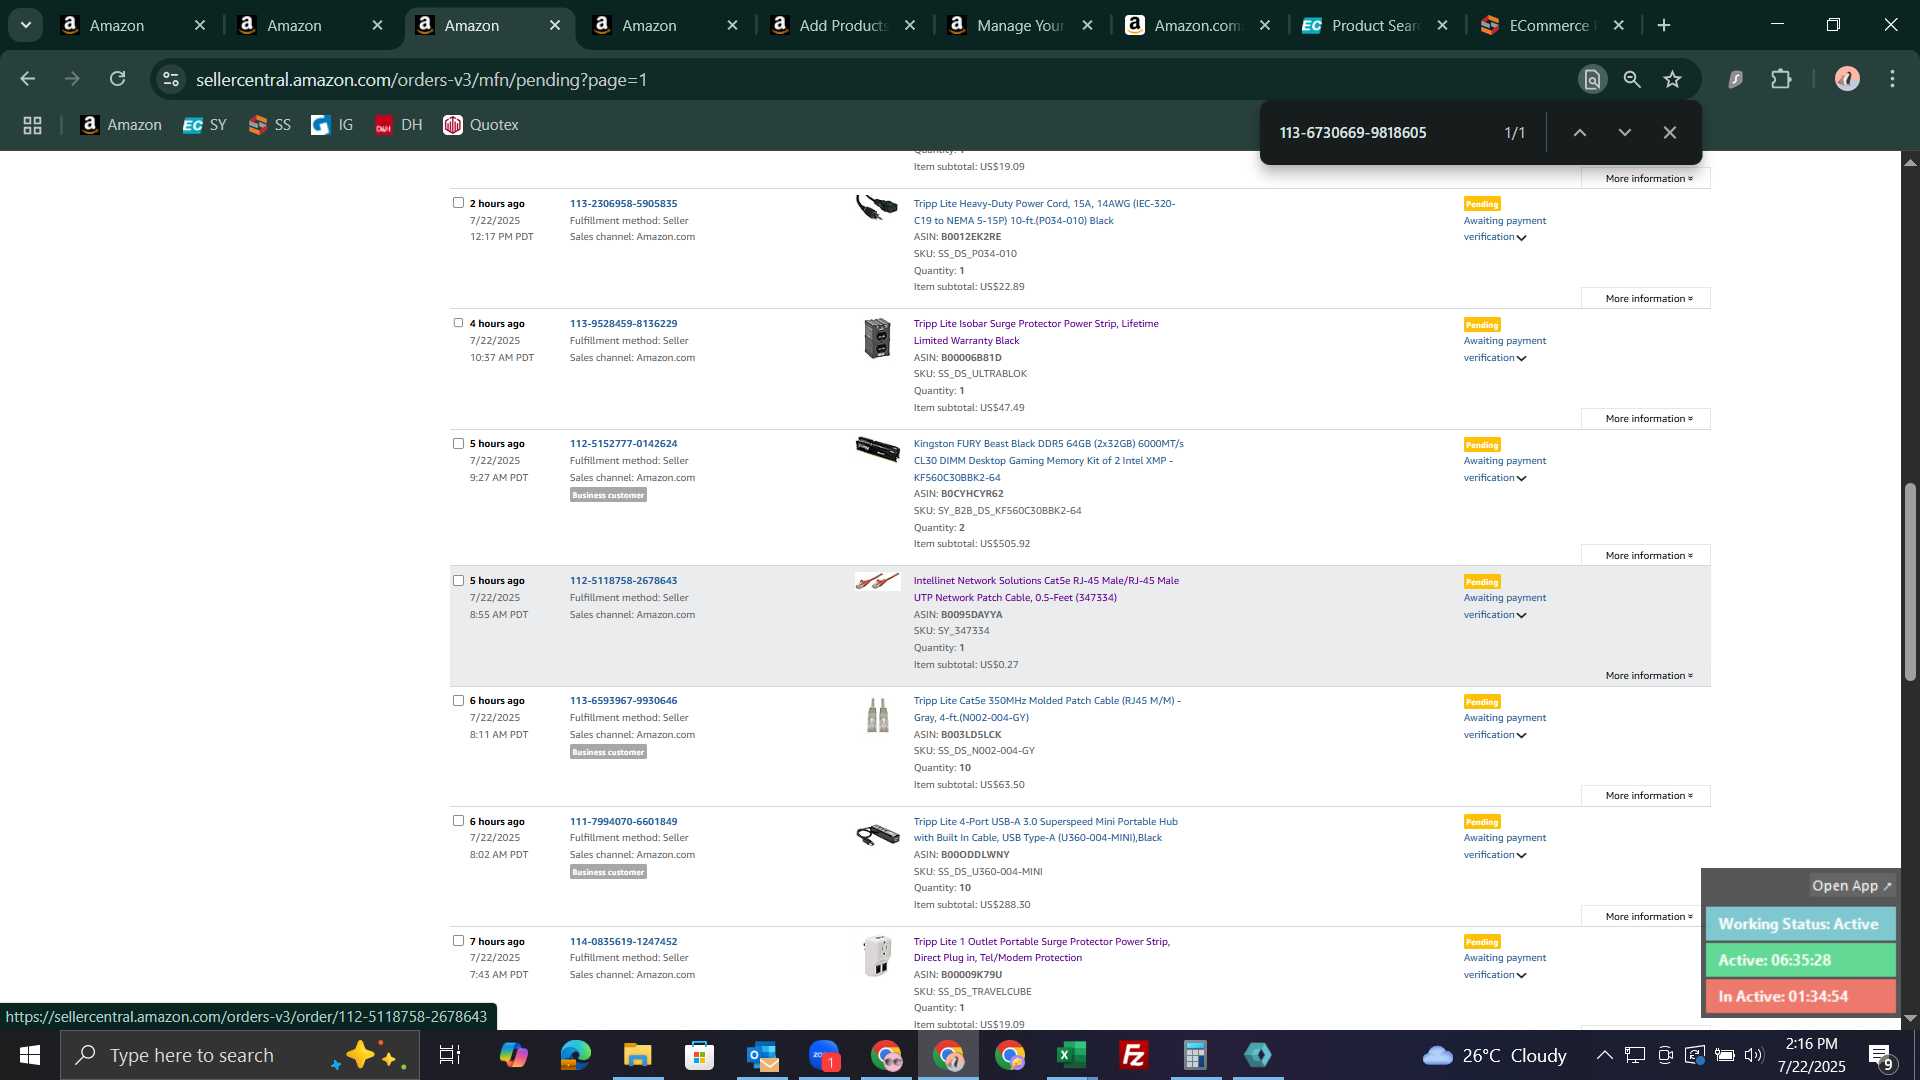This screenshot has height=1080, width=1920.
Task: Click the Isobar surge protector thumbnail
Action: (x=877, y=338)
